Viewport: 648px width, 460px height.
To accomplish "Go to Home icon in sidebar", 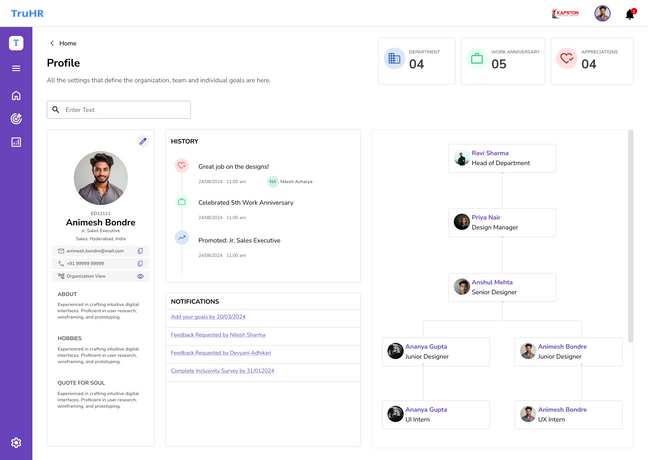I will point(16,96).
